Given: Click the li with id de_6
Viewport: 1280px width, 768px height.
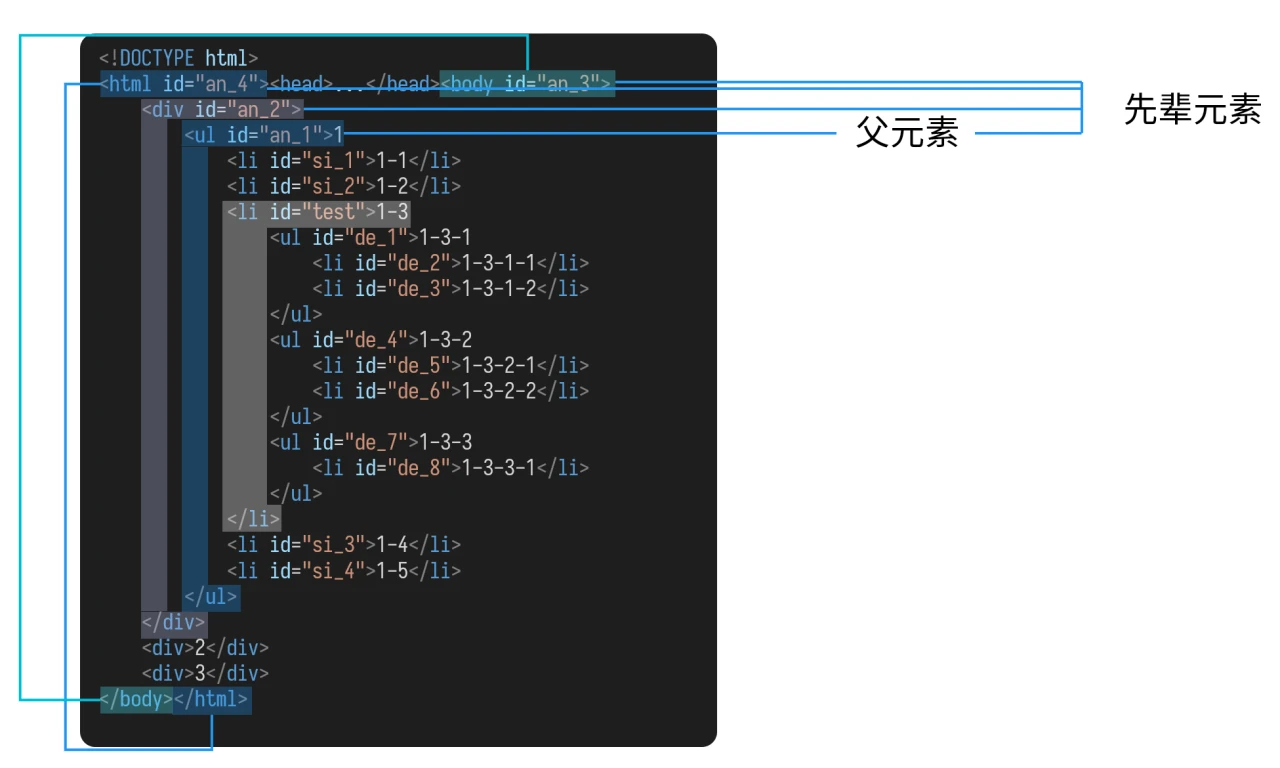Looking at the screenshot, I should [x=450, y=391].
